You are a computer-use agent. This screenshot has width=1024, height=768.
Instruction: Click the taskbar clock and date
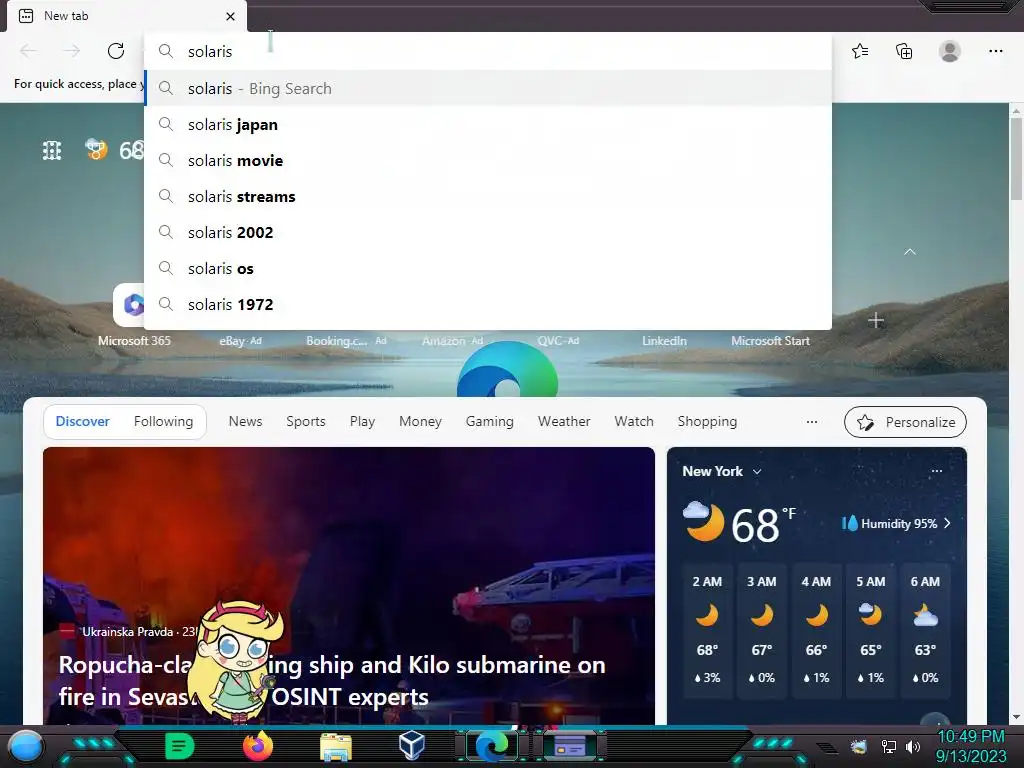pyautogui.click(x=971, y=746)
